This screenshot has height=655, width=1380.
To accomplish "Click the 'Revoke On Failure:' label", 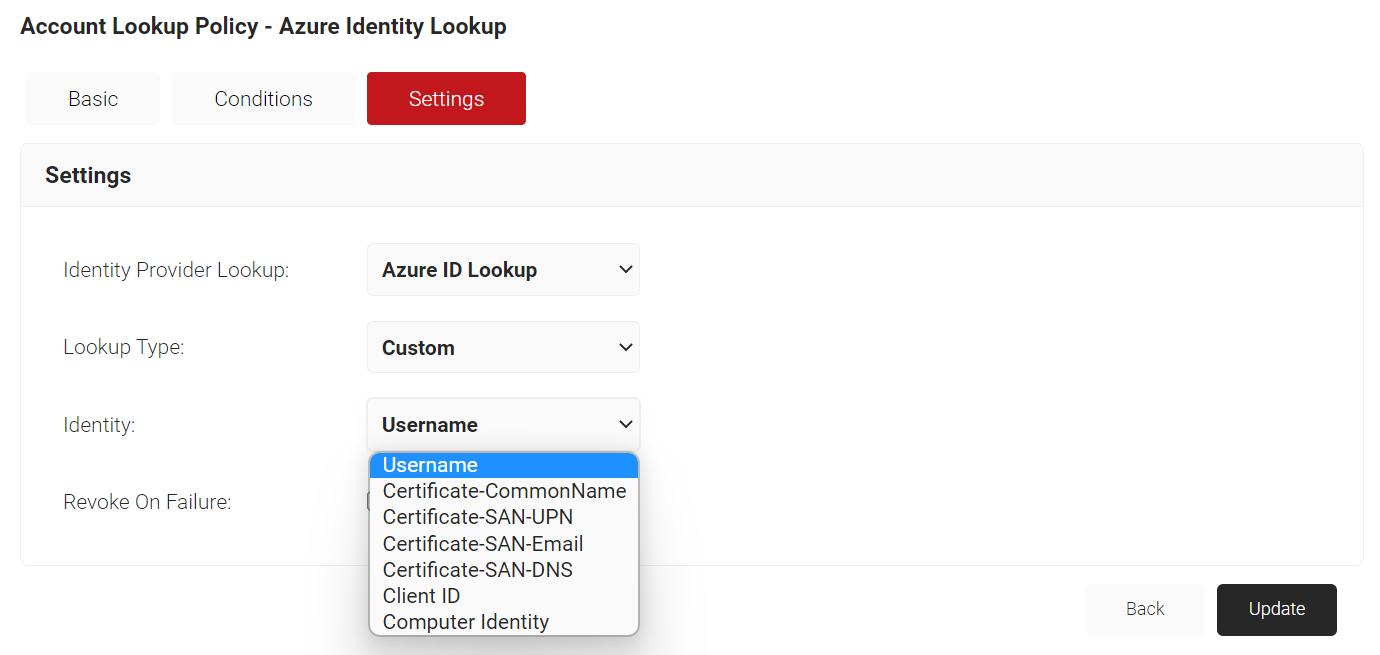I will [147, 502].
